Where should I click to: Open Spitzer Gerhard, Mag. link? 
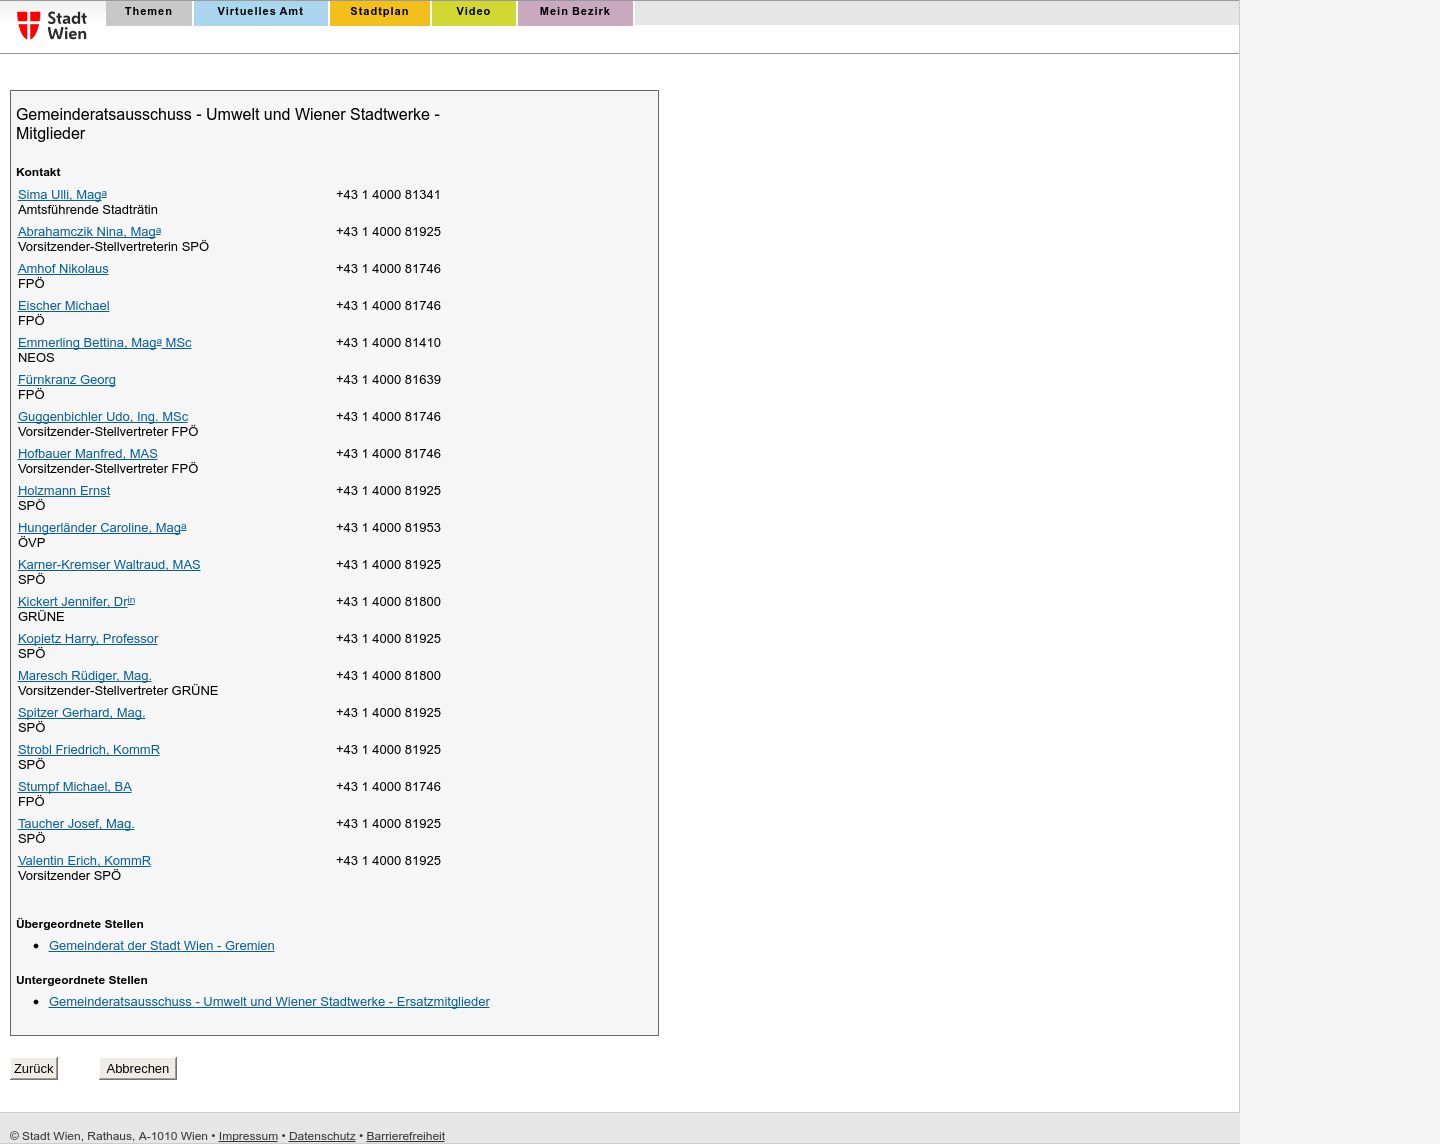pyautogui.click(x=82, y=713)
